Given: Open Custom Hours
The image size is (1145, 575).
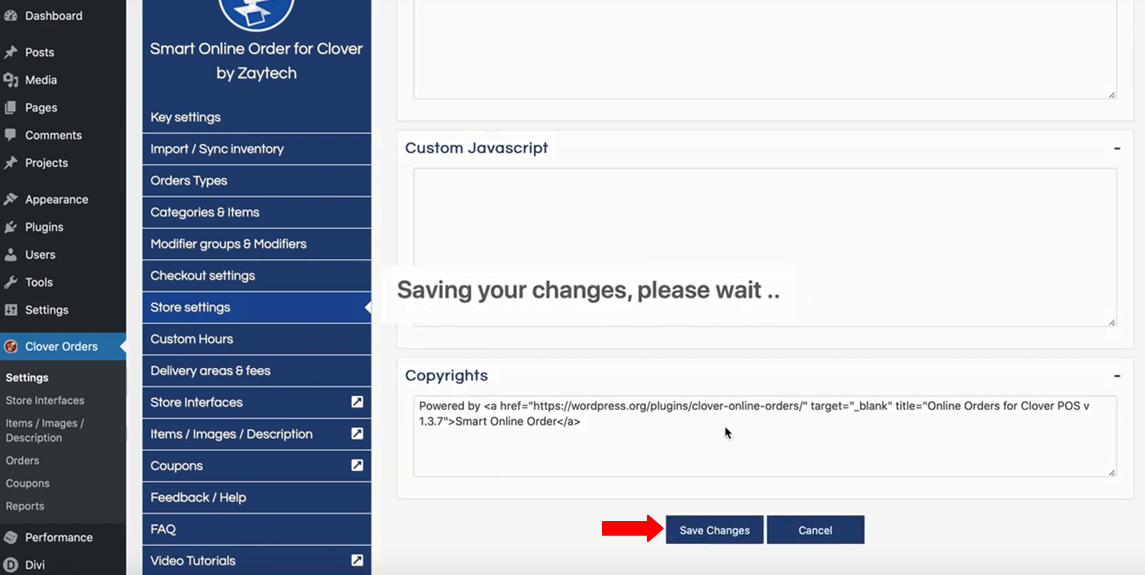Looking at the screenshot, I should pyautogui.click(x=256, y=339).
